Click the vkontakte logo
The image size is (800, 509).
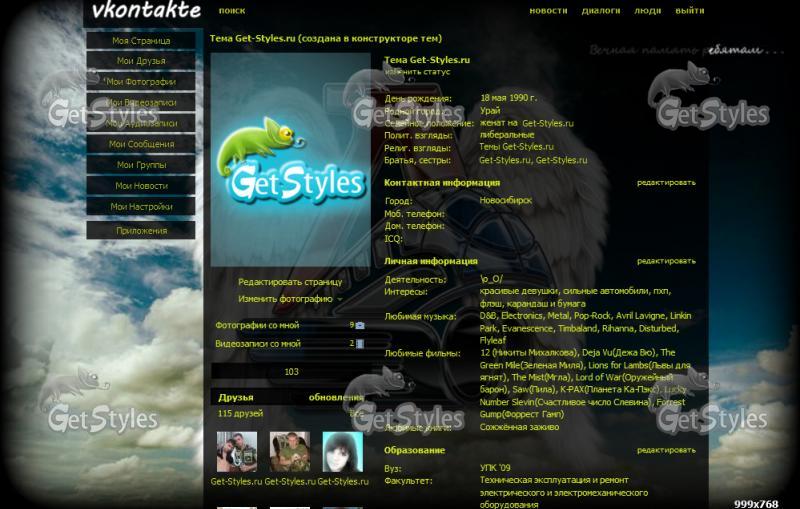pos(146,10)
